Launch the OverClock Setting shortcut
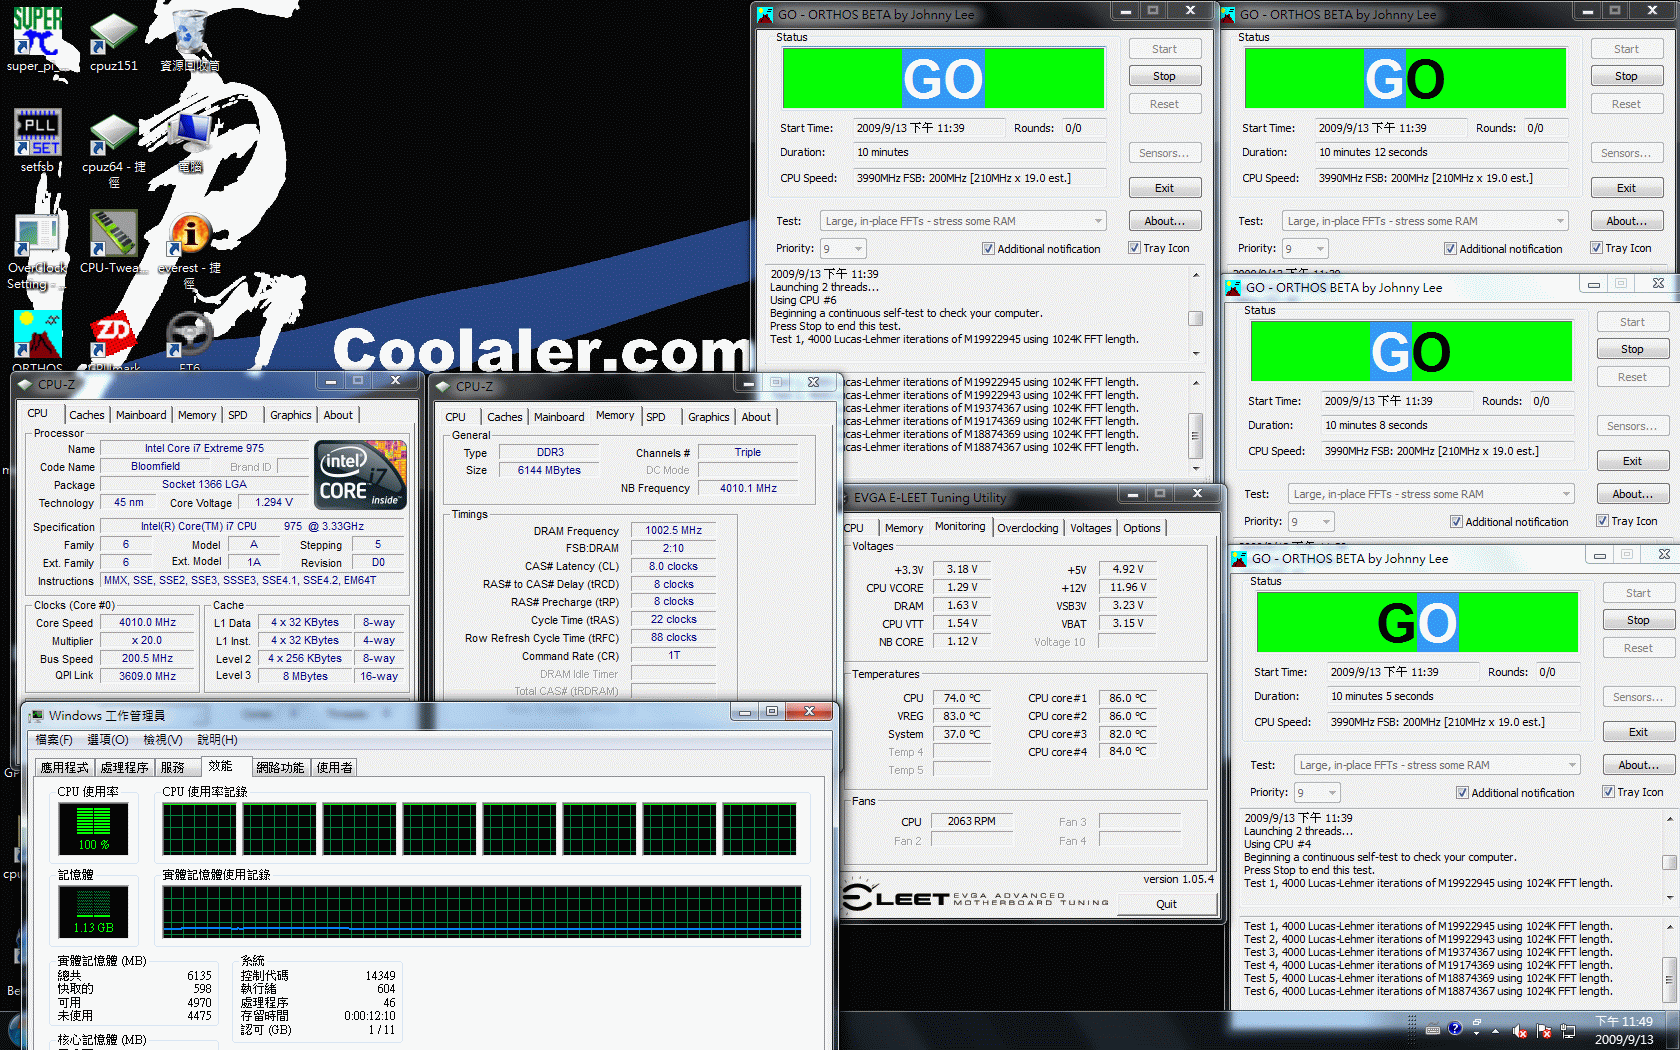 pyautogui.click(x=38, y=250)
